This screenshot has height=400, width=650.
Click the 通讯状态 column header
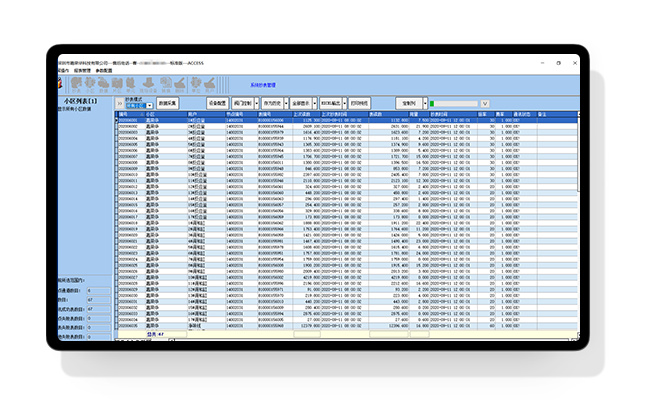[525, 114]
